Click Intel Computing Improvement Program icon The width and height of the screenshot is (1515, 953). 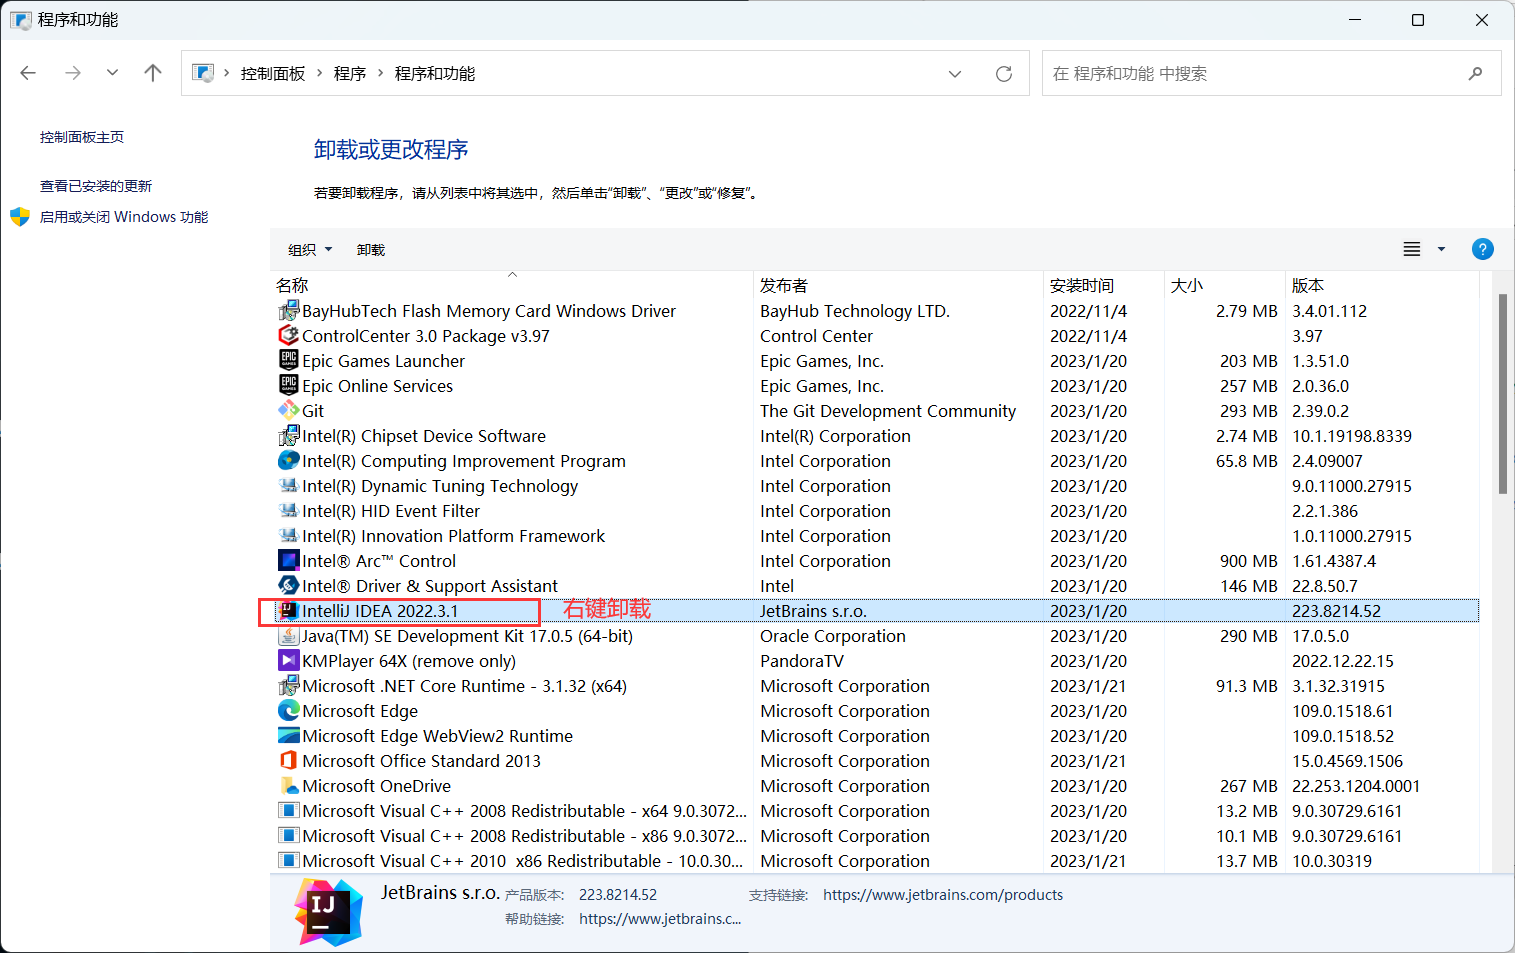pyautogui.click(x=289, y=460)
